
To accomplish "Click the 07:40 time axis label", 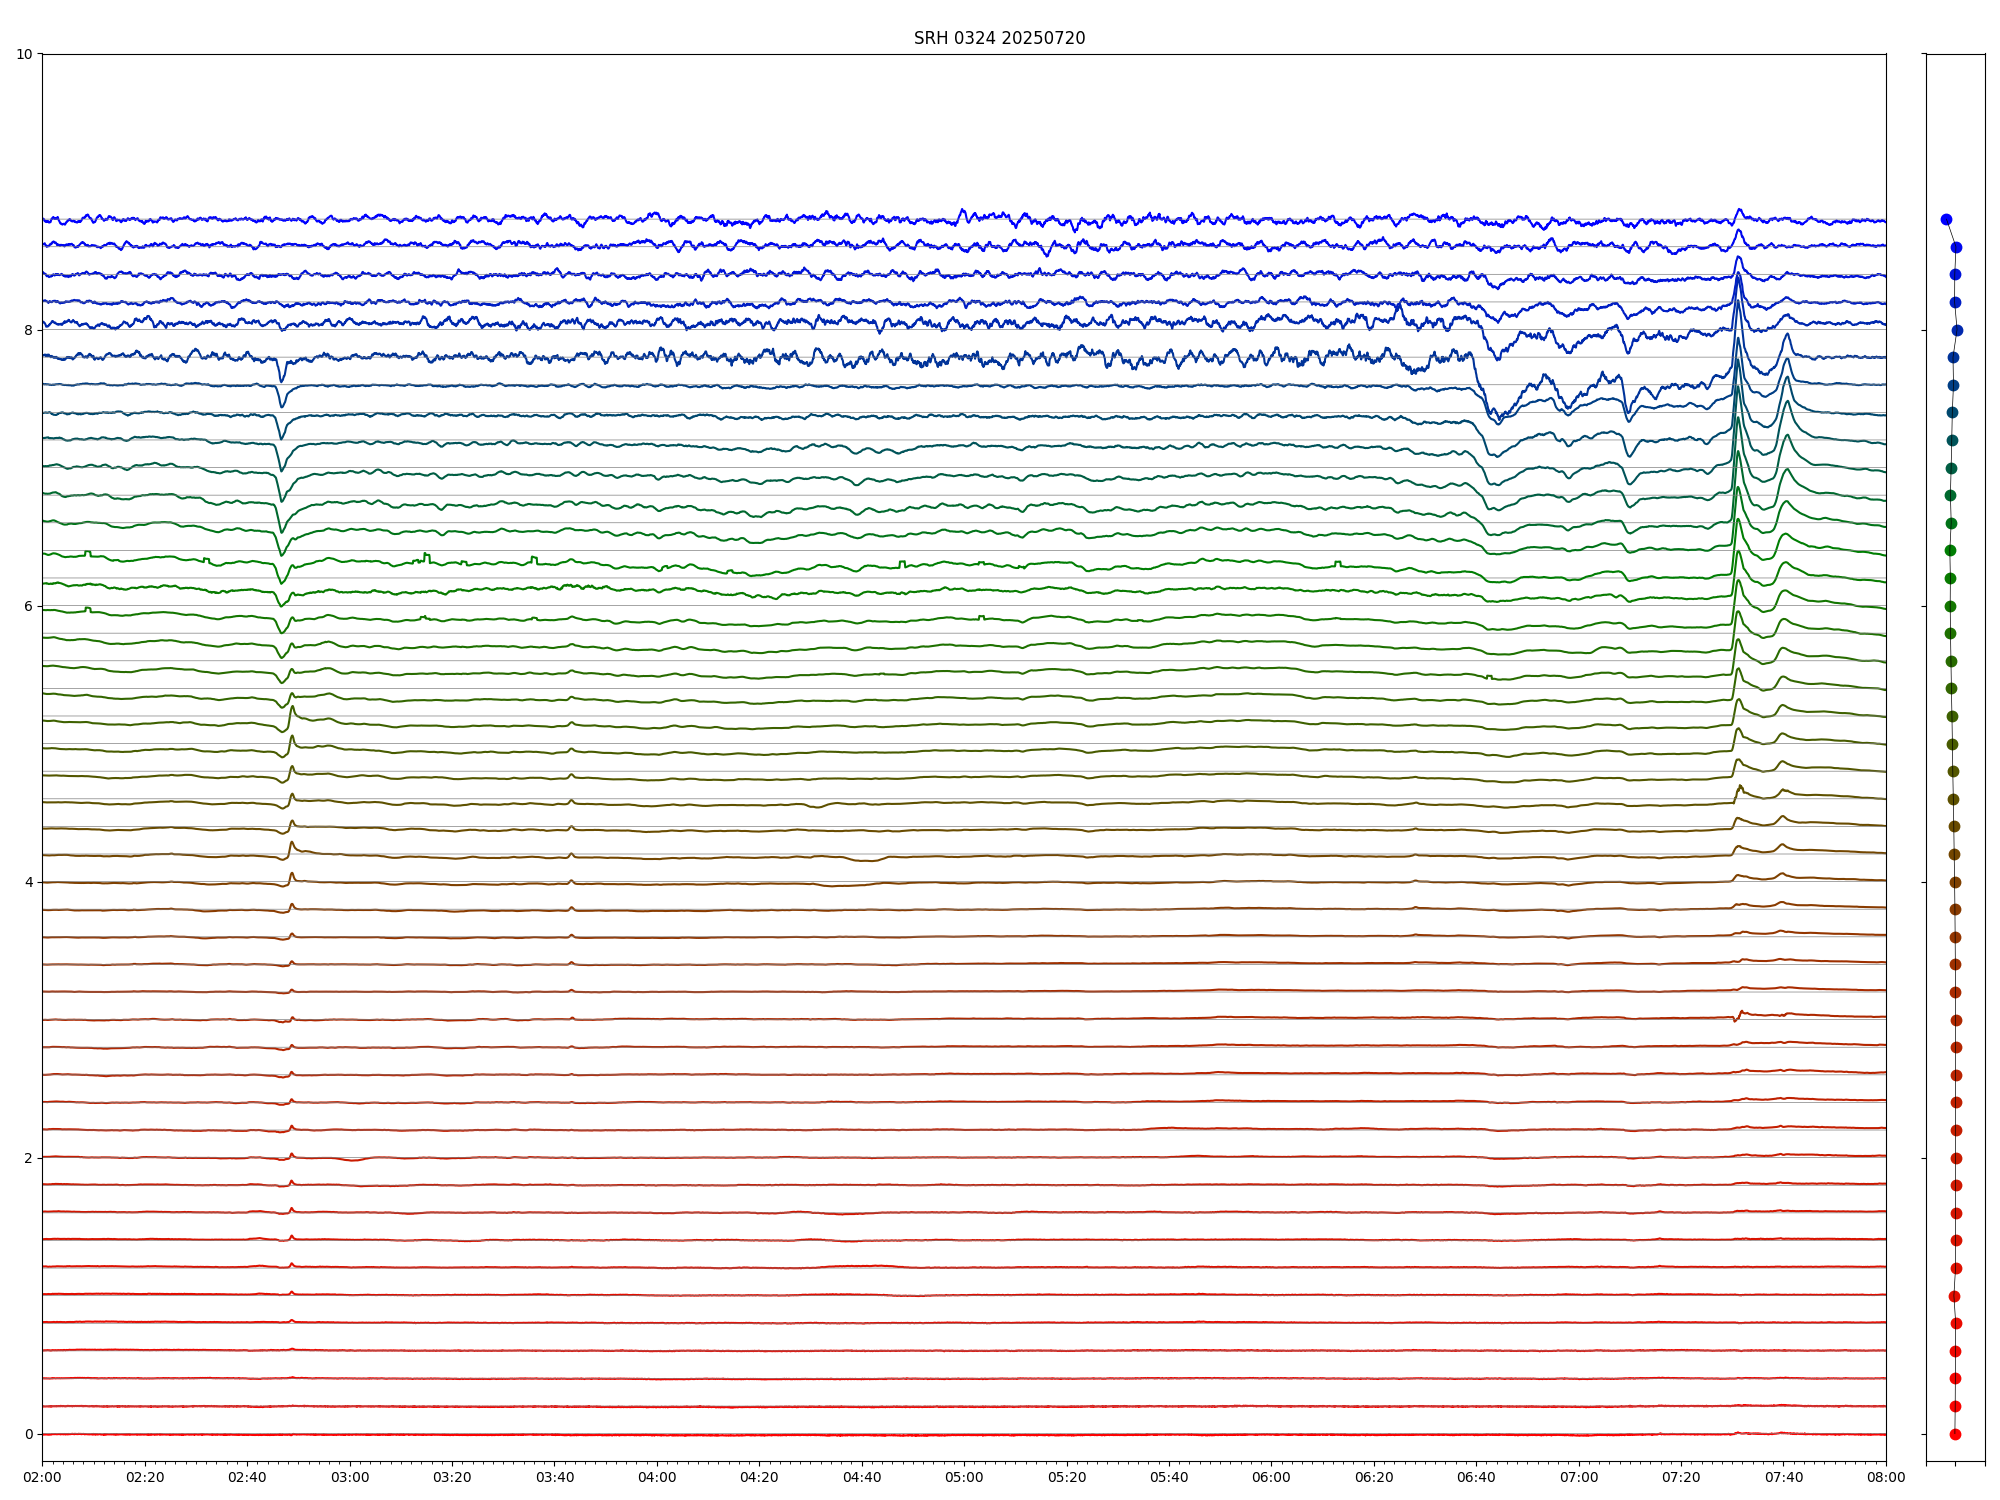I will click(1784, 1477).
